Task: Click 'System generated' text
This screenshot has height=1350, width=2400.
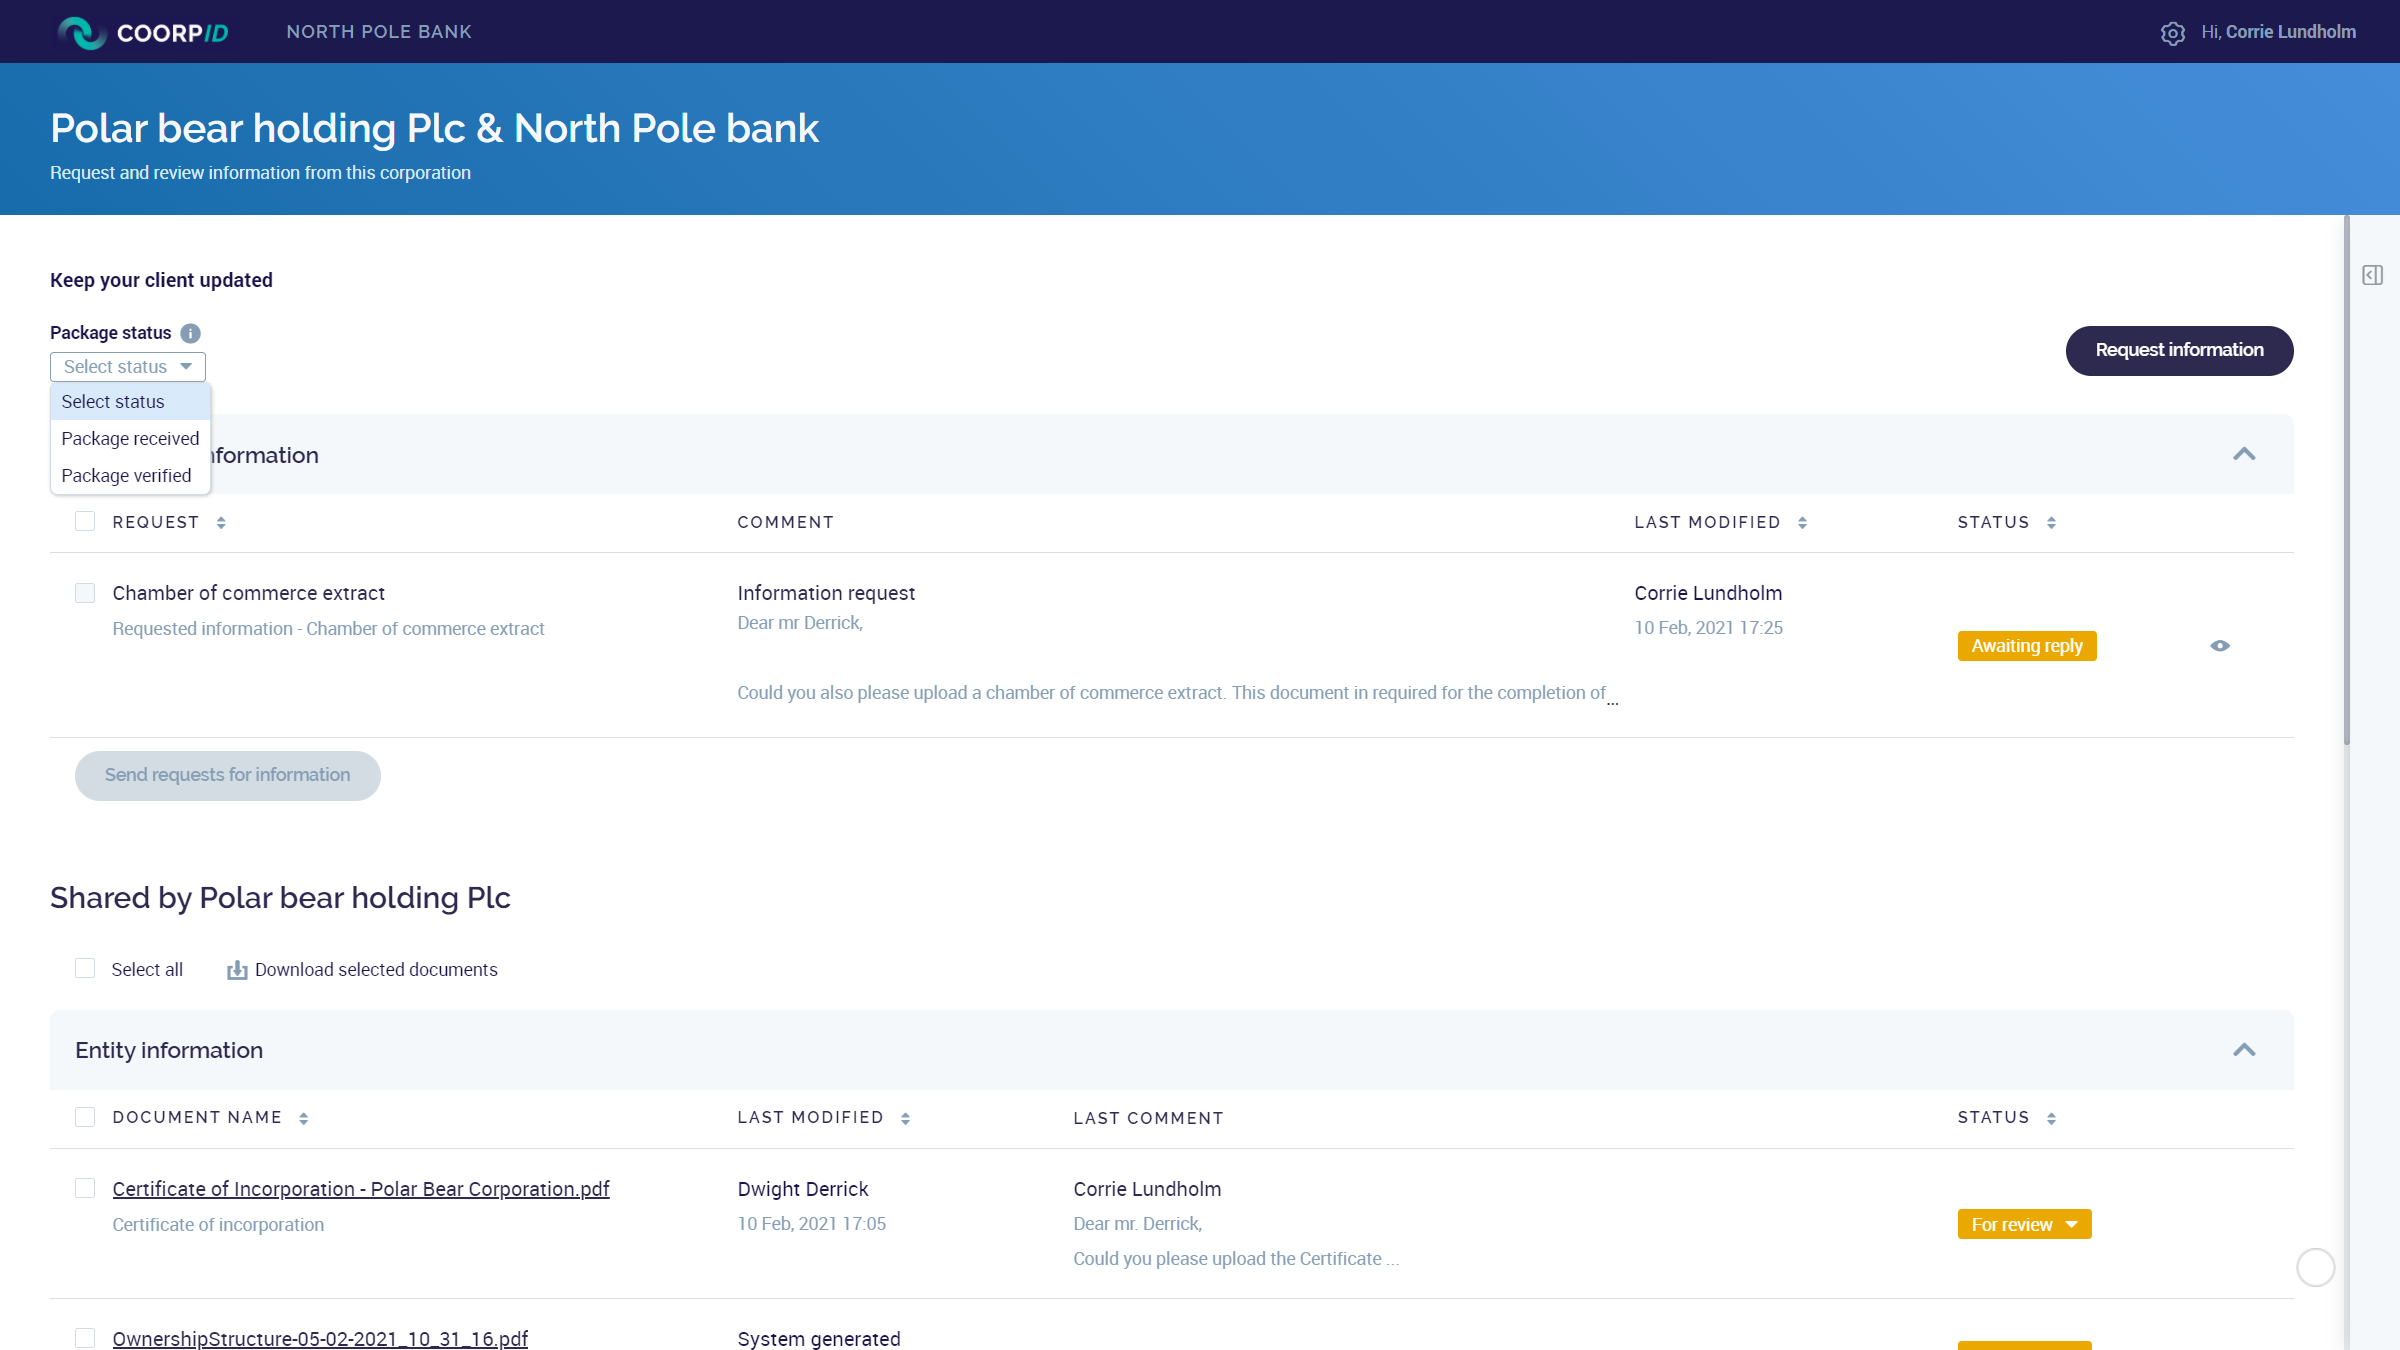Action: 819,1339
